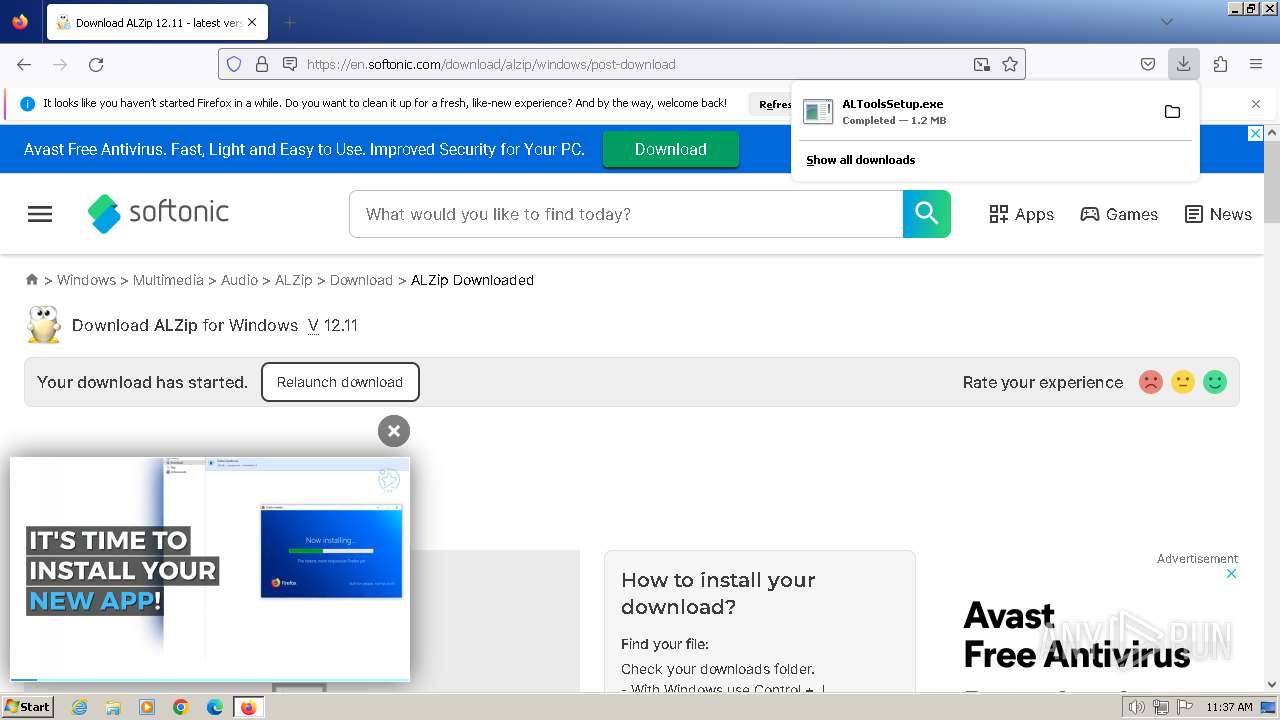Rate experience with the red sad face

coord(1151,382)
